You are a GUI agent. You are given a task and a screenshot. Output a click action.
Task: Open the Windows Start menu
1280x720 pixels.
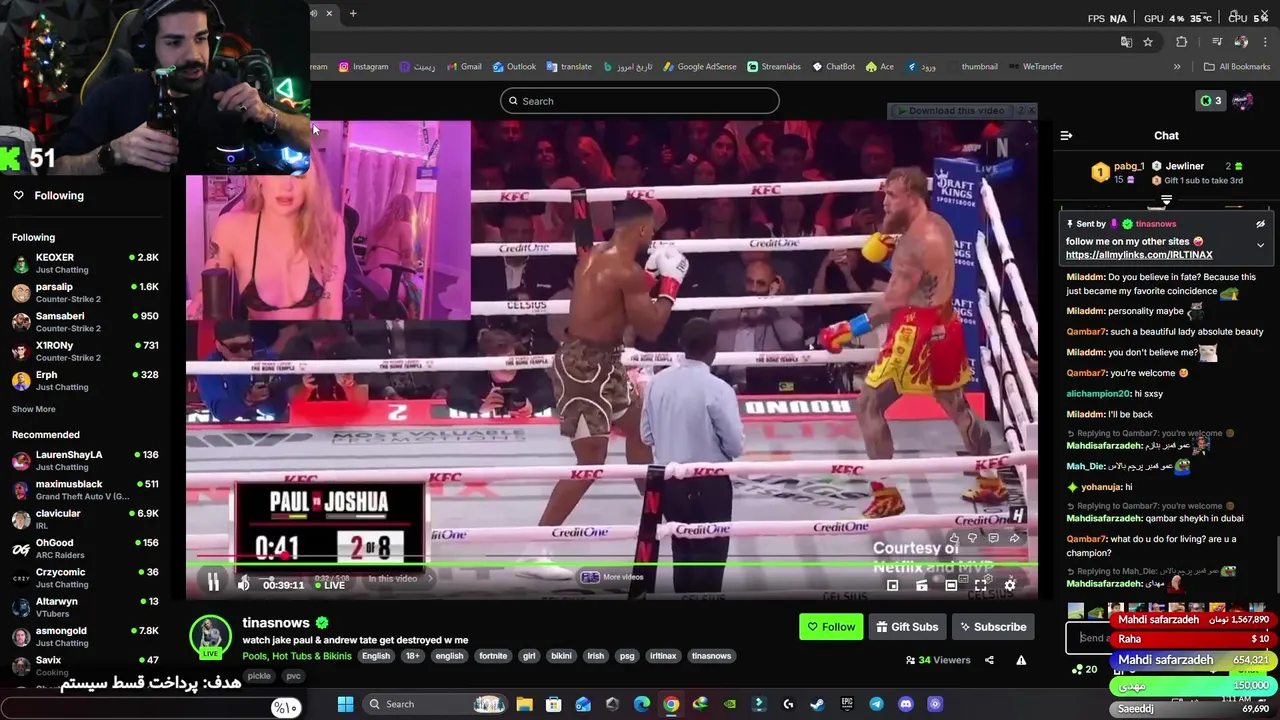345,704
